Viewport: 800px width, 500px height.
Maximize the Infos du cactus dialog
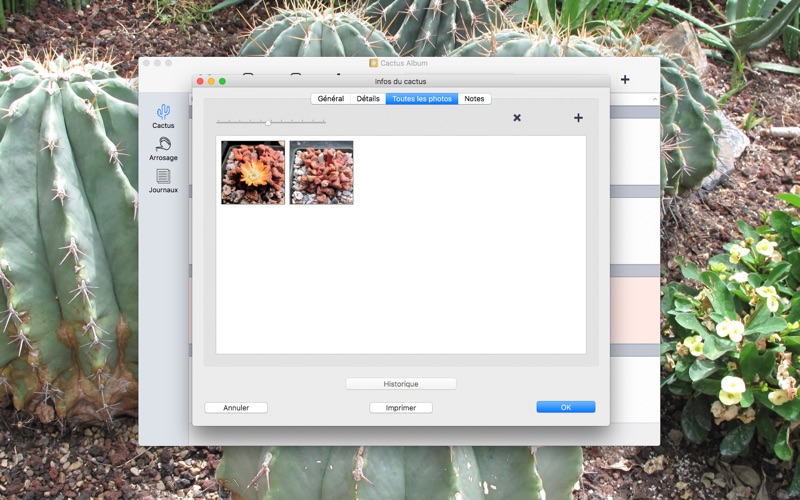click(x=222, y=81)
